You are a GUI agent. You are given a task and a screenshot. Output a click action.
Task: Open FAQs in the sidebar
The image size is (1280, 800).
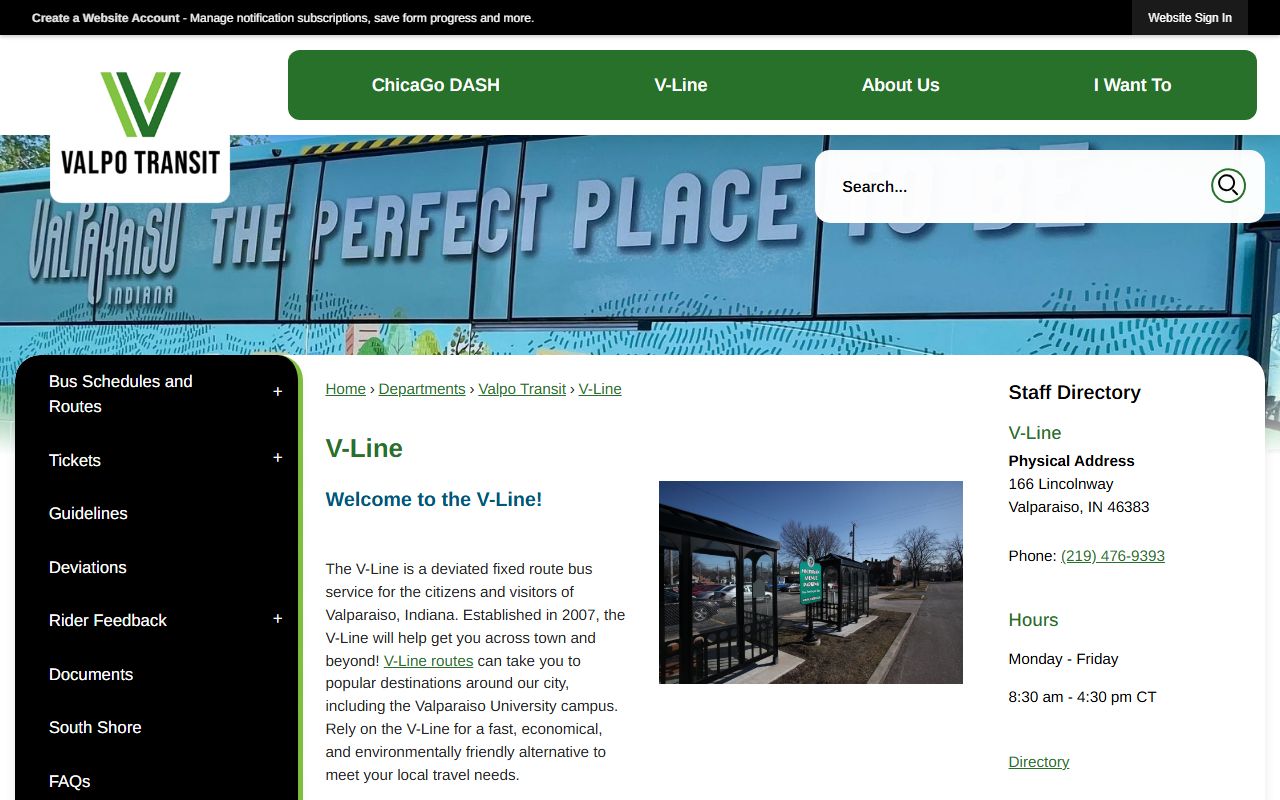pos(70,781)
